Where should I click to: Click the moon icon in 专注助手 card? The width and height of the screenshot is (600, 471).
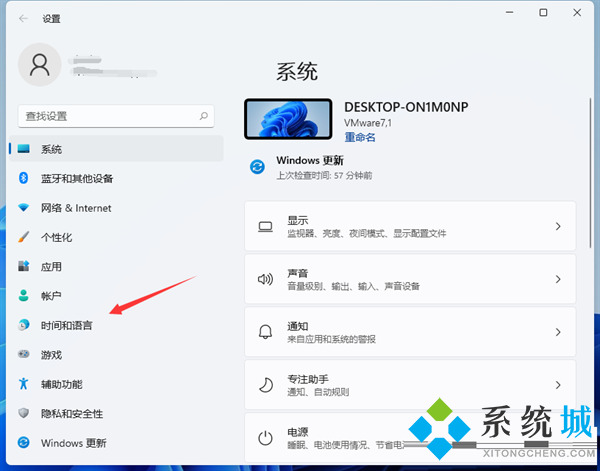[265, 385]
